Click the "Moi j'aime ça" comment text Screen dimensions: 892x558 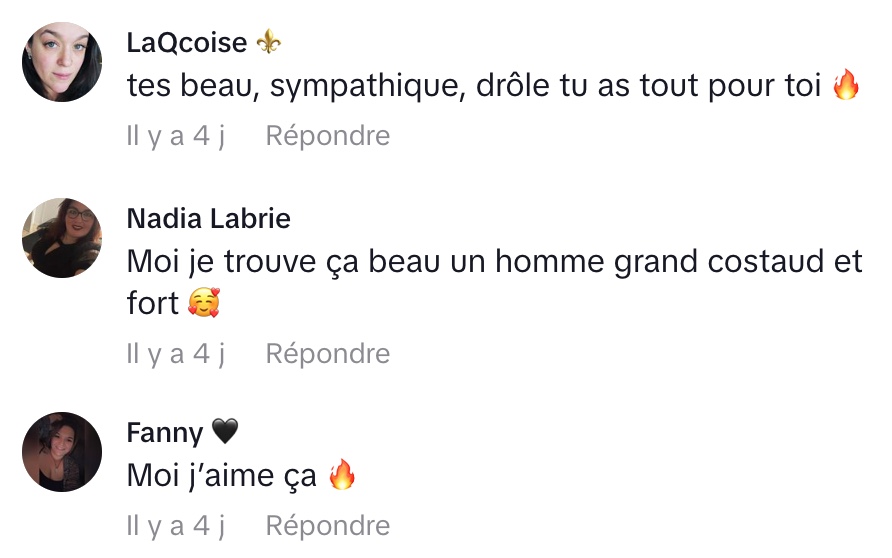(221, 476)
